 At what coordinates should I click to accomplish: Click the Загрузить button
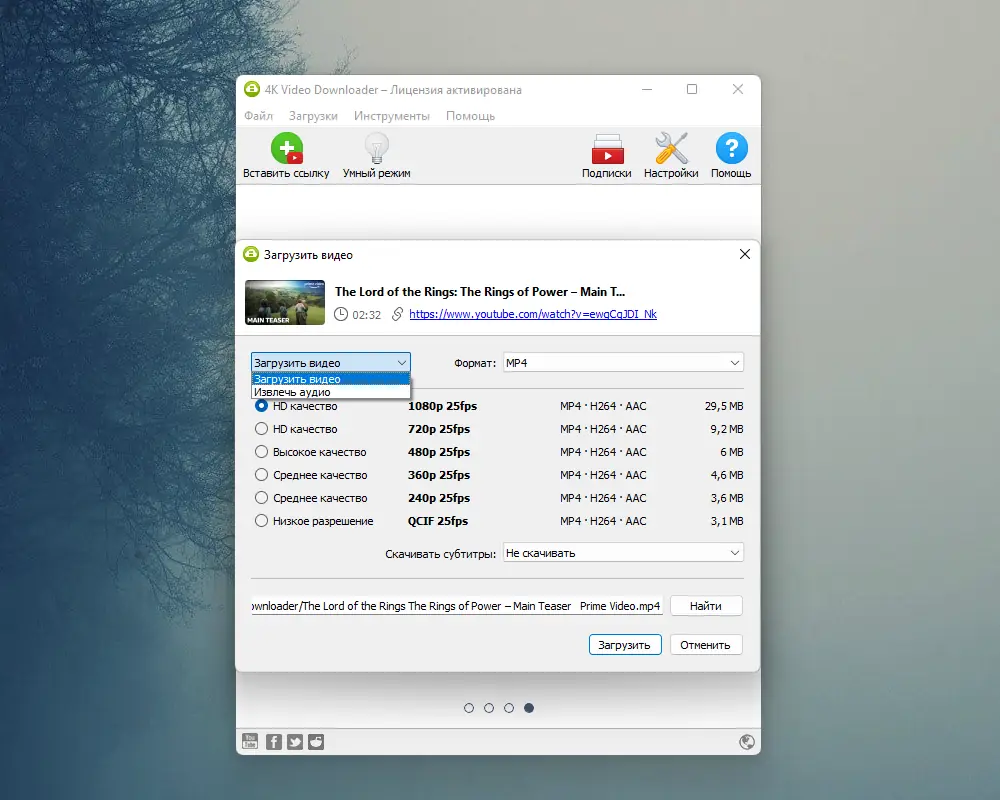tap(625, 644)
